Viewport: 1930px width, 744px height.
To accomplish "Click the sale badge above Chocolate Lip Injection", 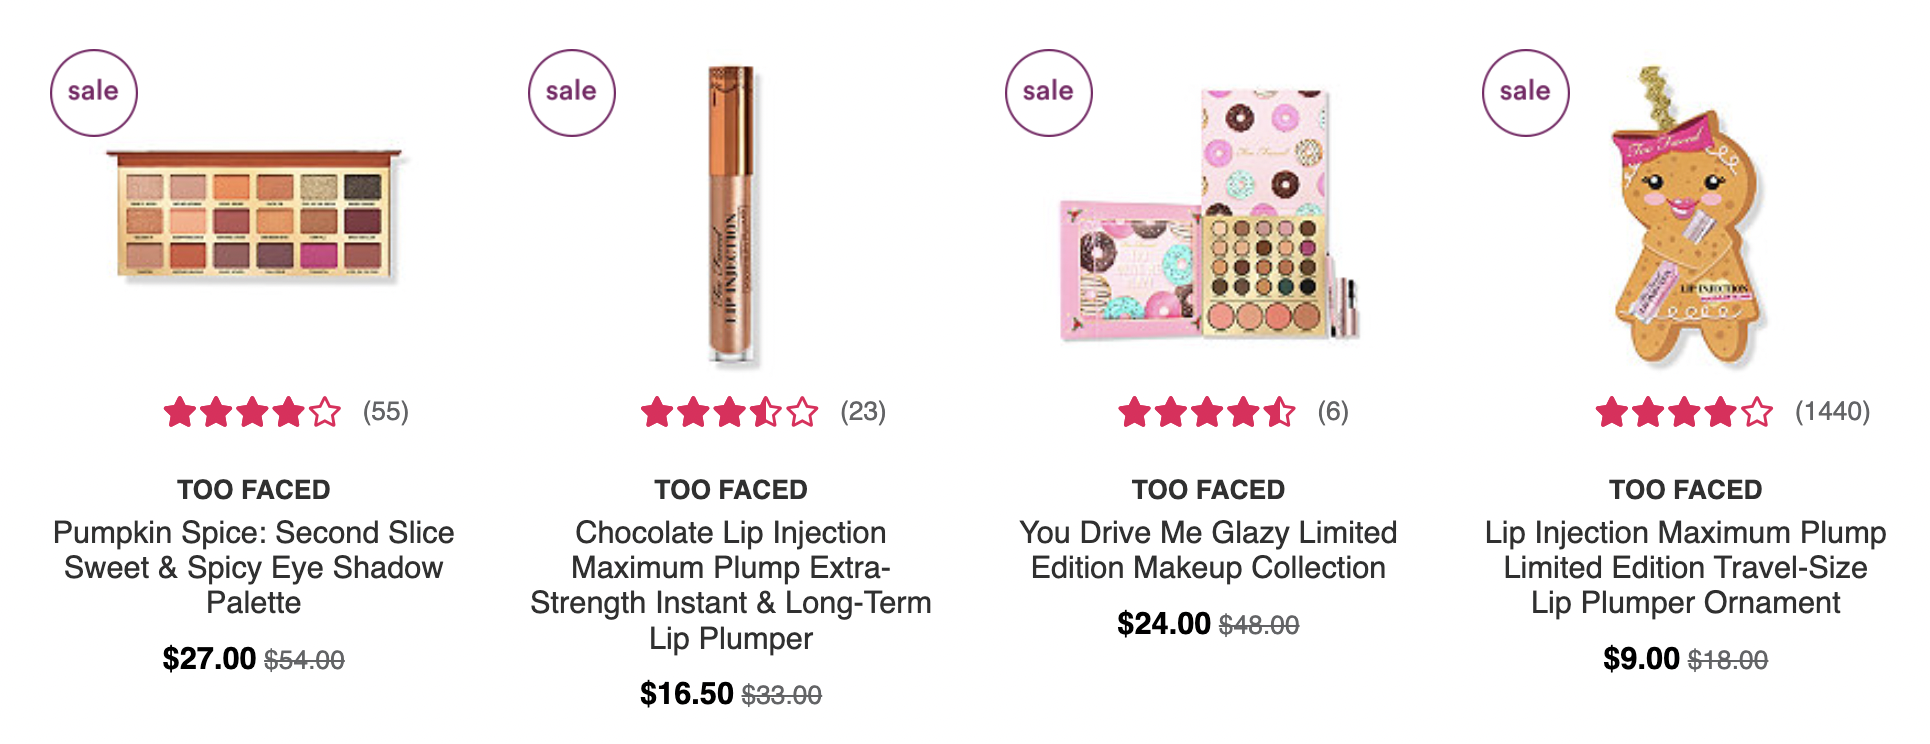I will (x=571, y=92).
